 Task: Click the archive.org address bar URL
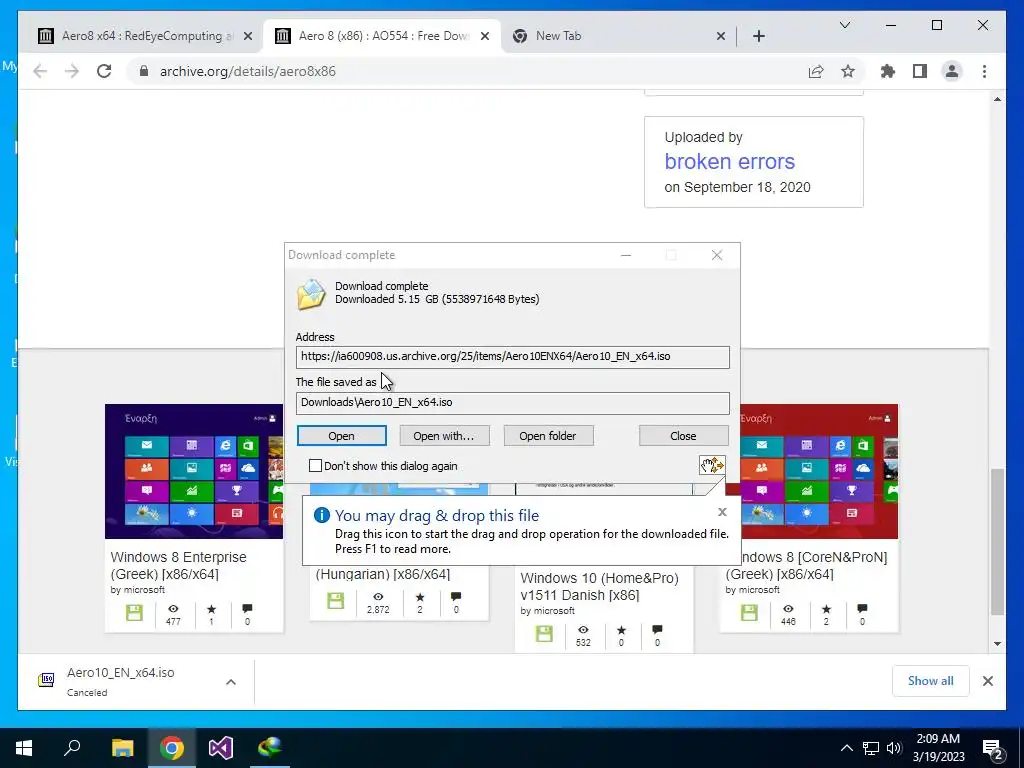(x=248, y=71)
